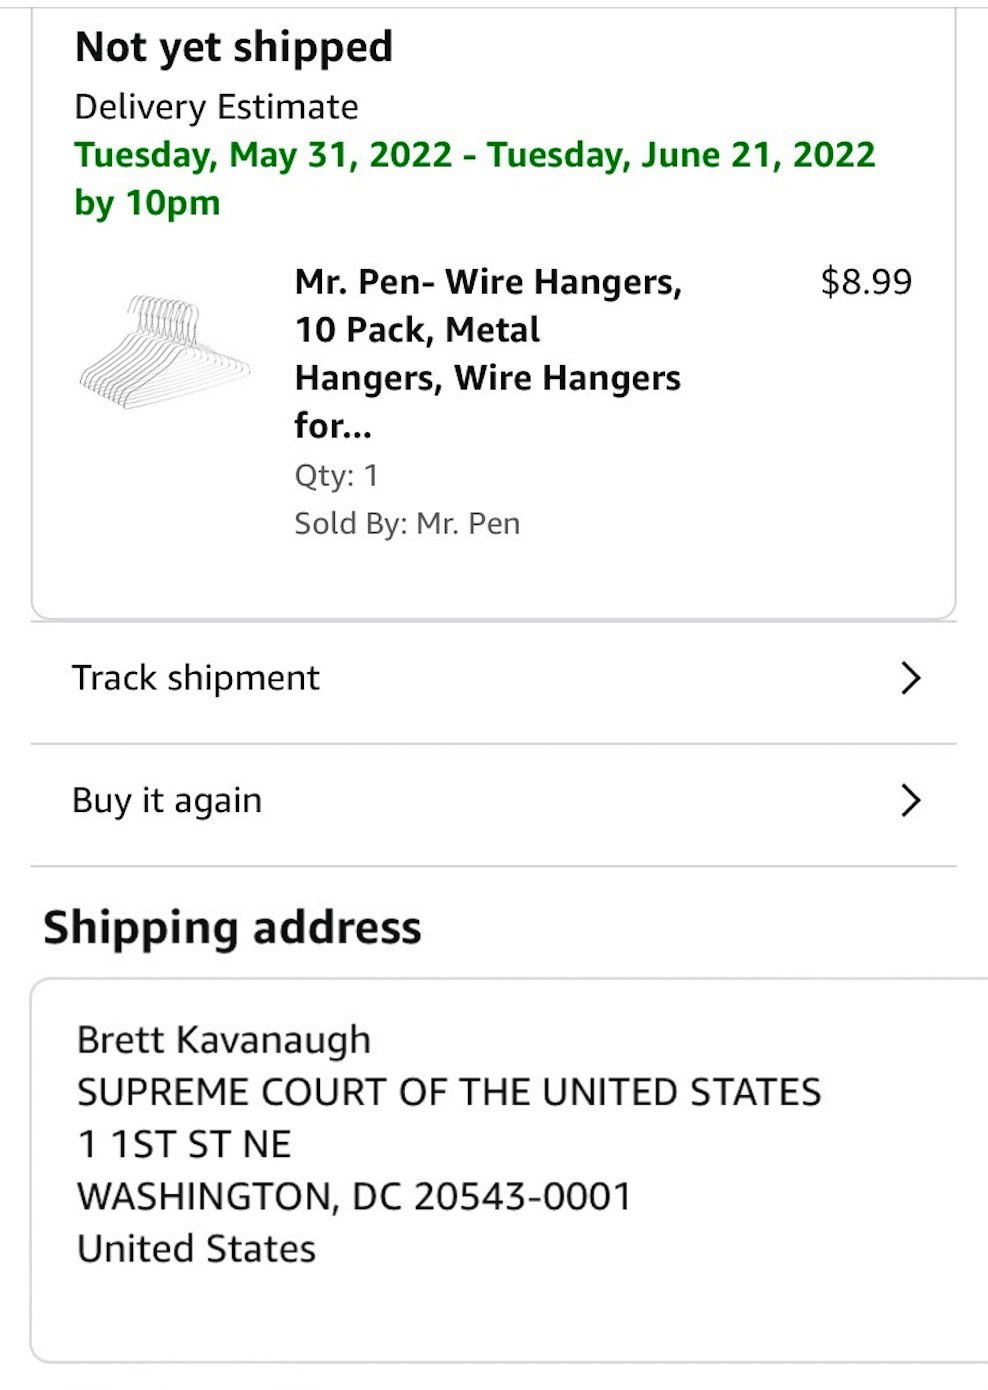Open the Sold By: Mr. Pen seller text
This screenshot has height=1390, width=988.
[x=407, y=524]
